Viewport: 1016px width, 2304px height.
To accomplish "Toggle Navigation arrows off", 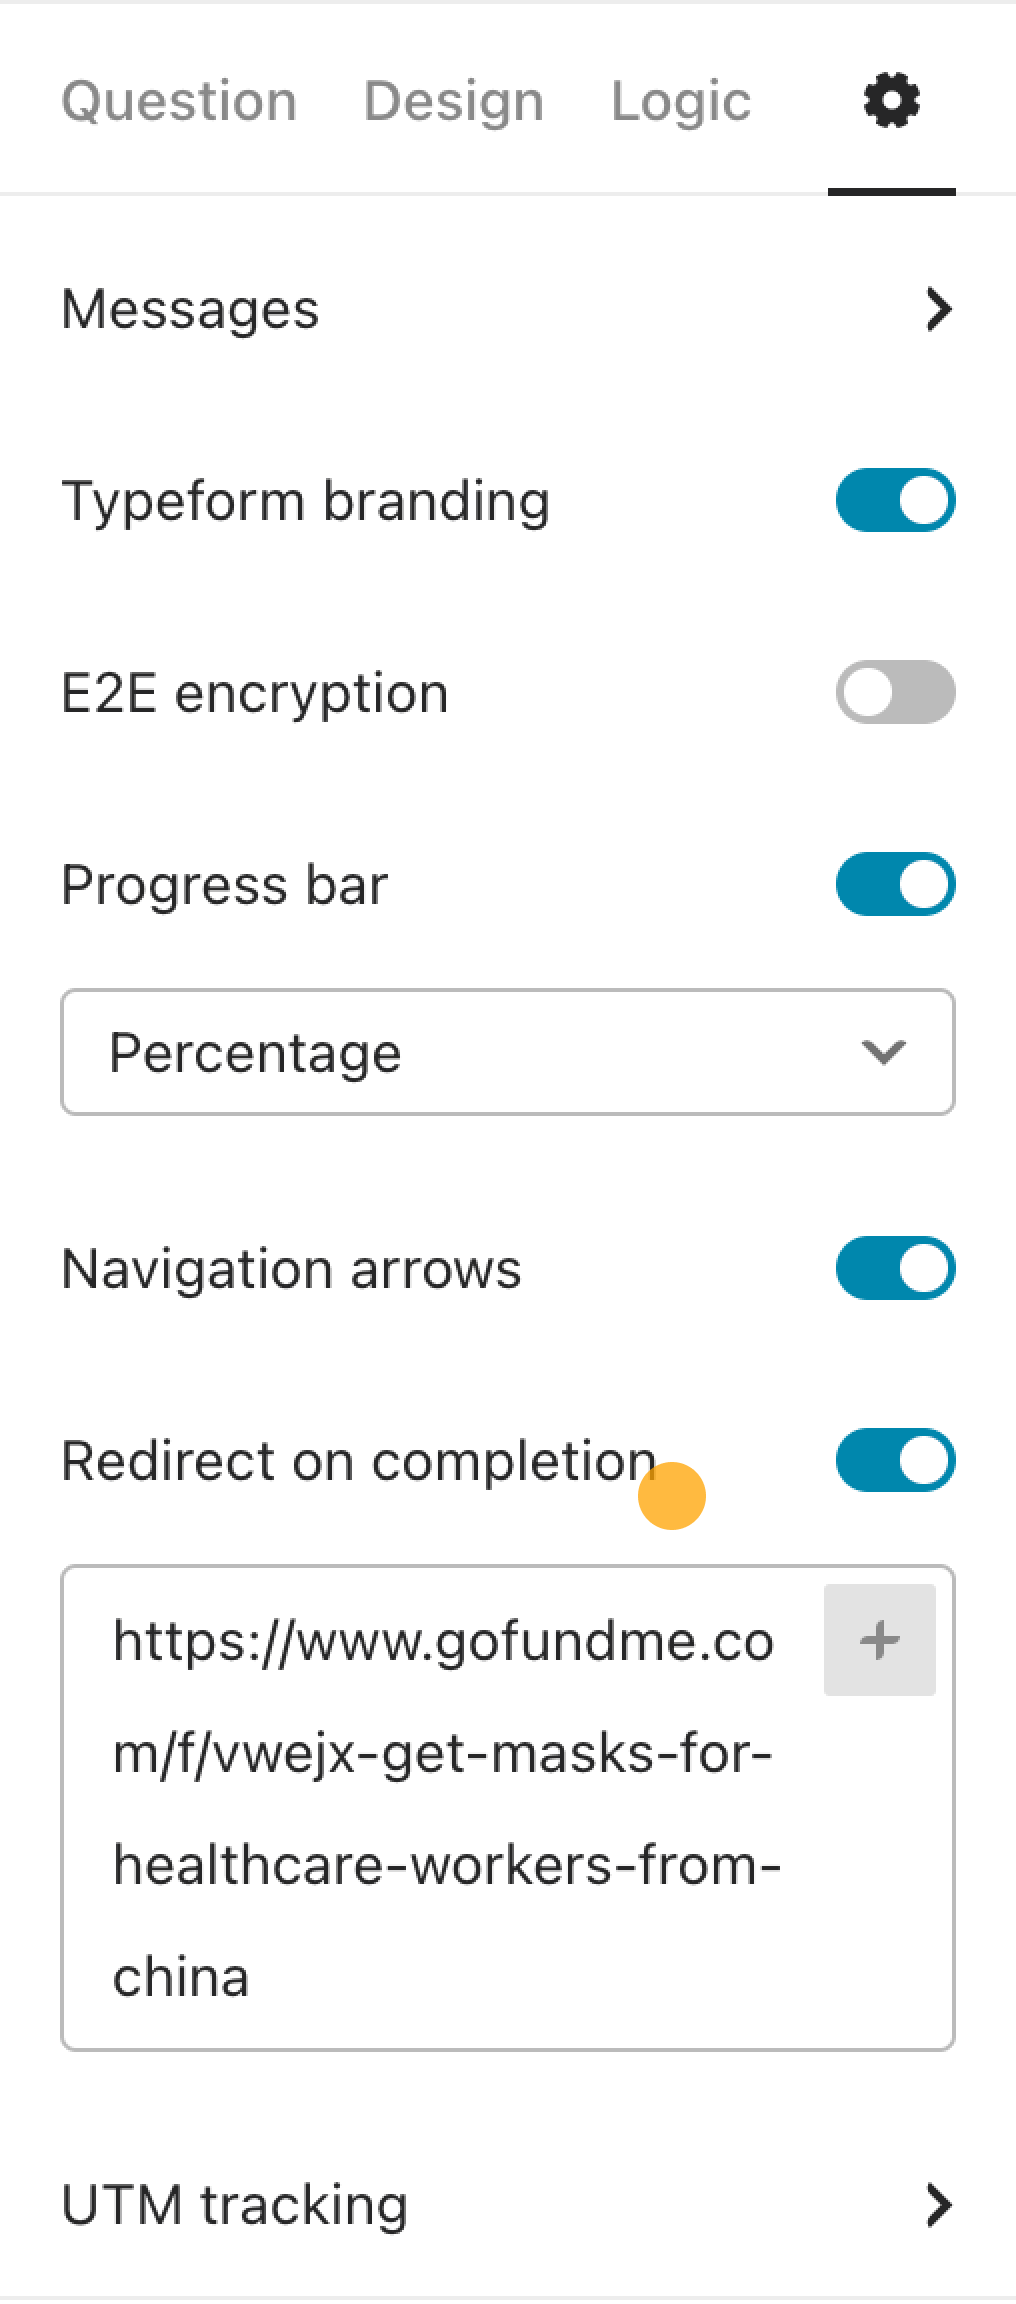I will click(895, 1268).
